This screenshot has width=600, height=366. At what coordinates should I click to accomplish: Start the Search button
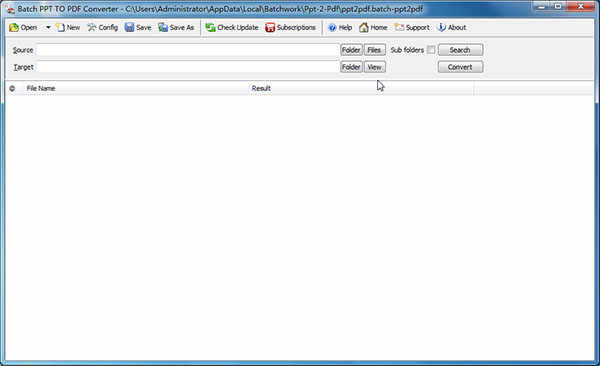pos(460,50)
